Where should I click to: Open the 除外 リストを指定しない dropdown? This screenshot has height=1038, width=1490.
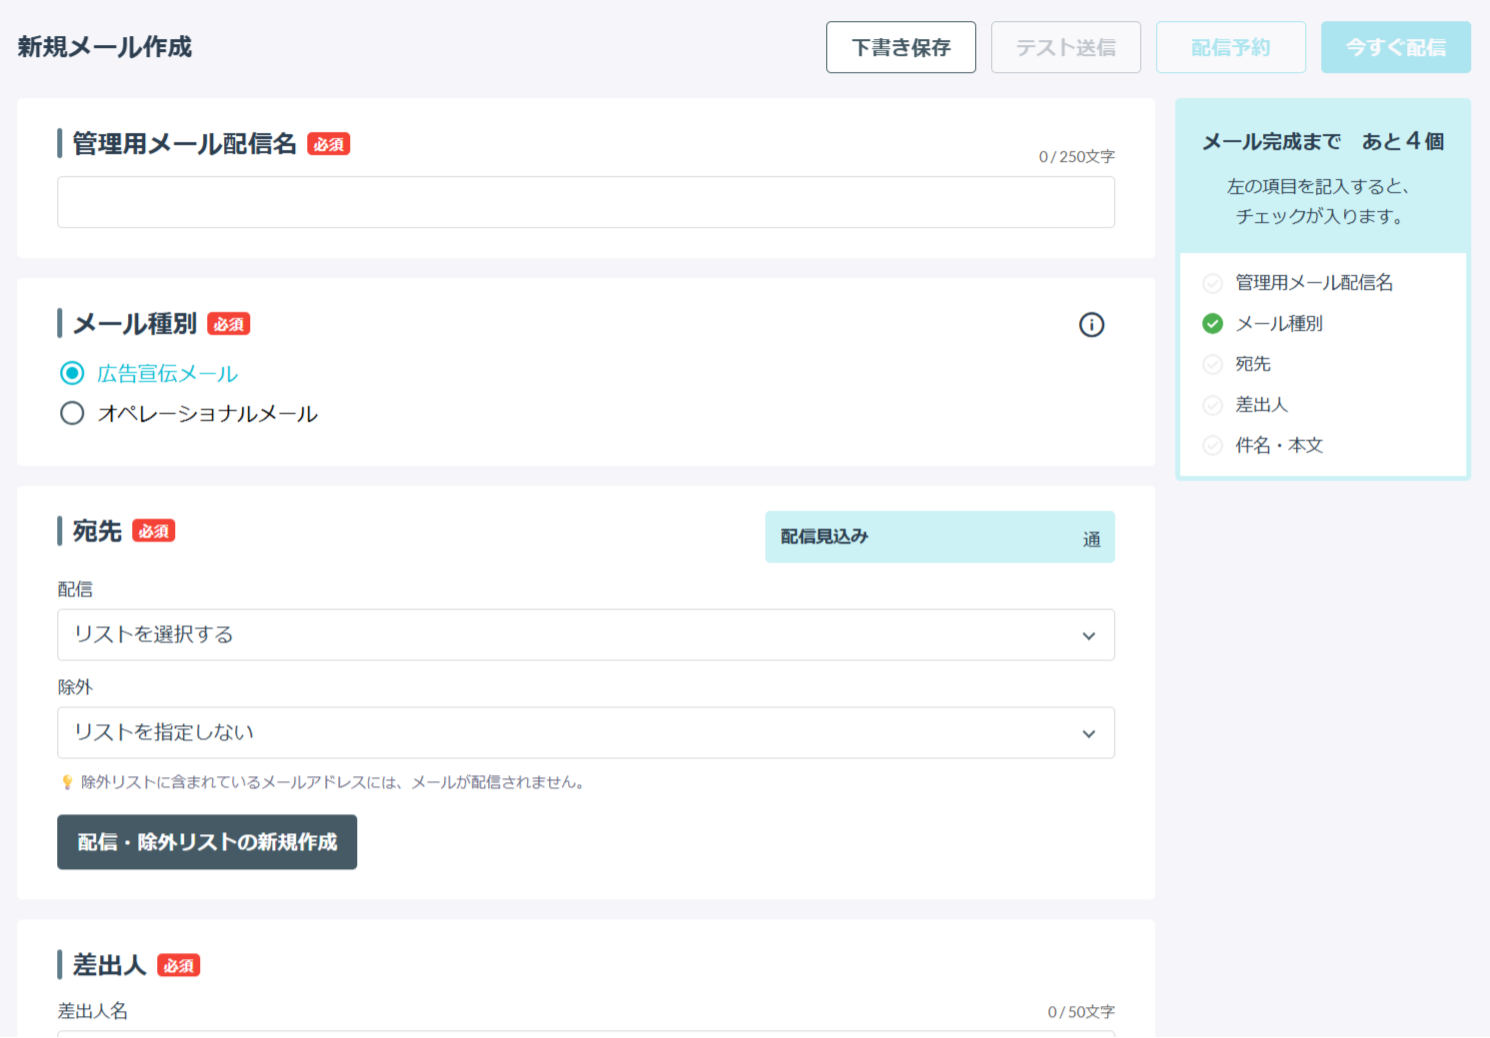pos(586,733)
